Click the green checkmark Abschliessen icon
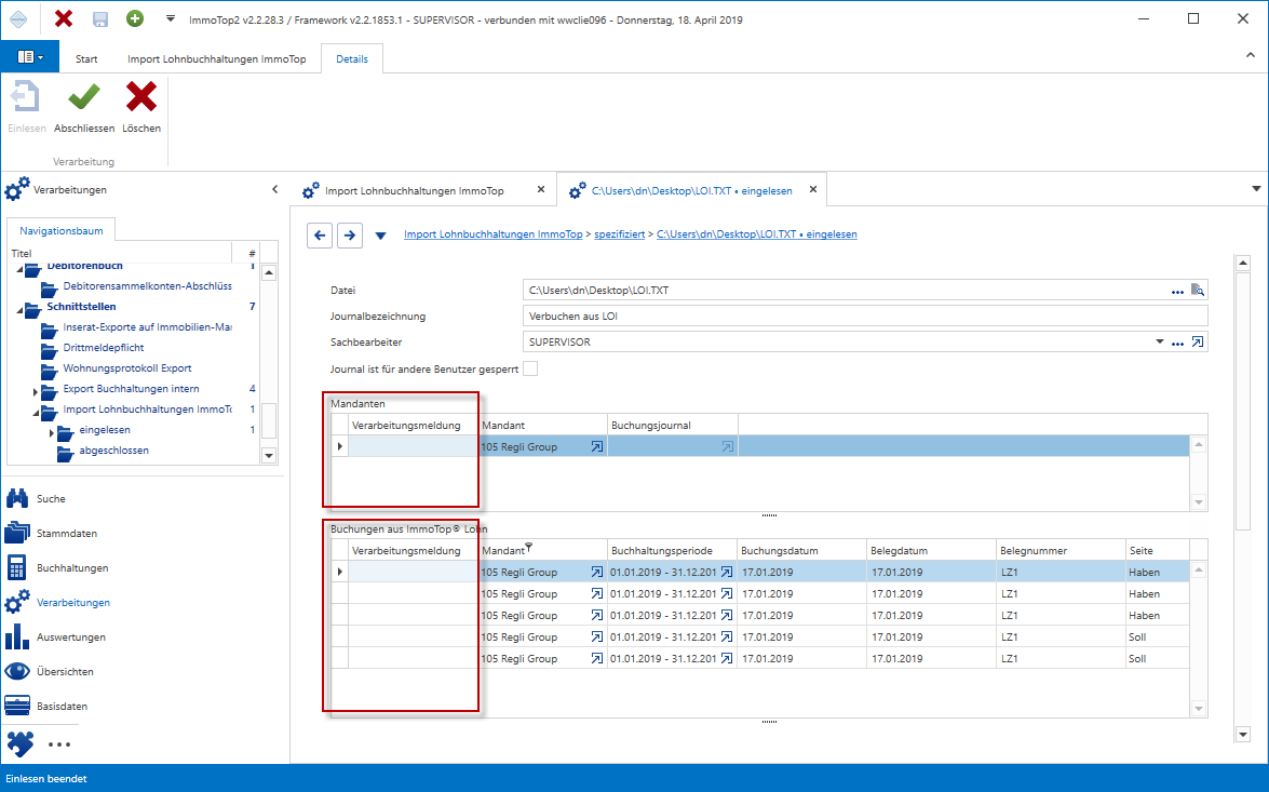This screenshot has height=792, width=1269. [x=84, y=97]
